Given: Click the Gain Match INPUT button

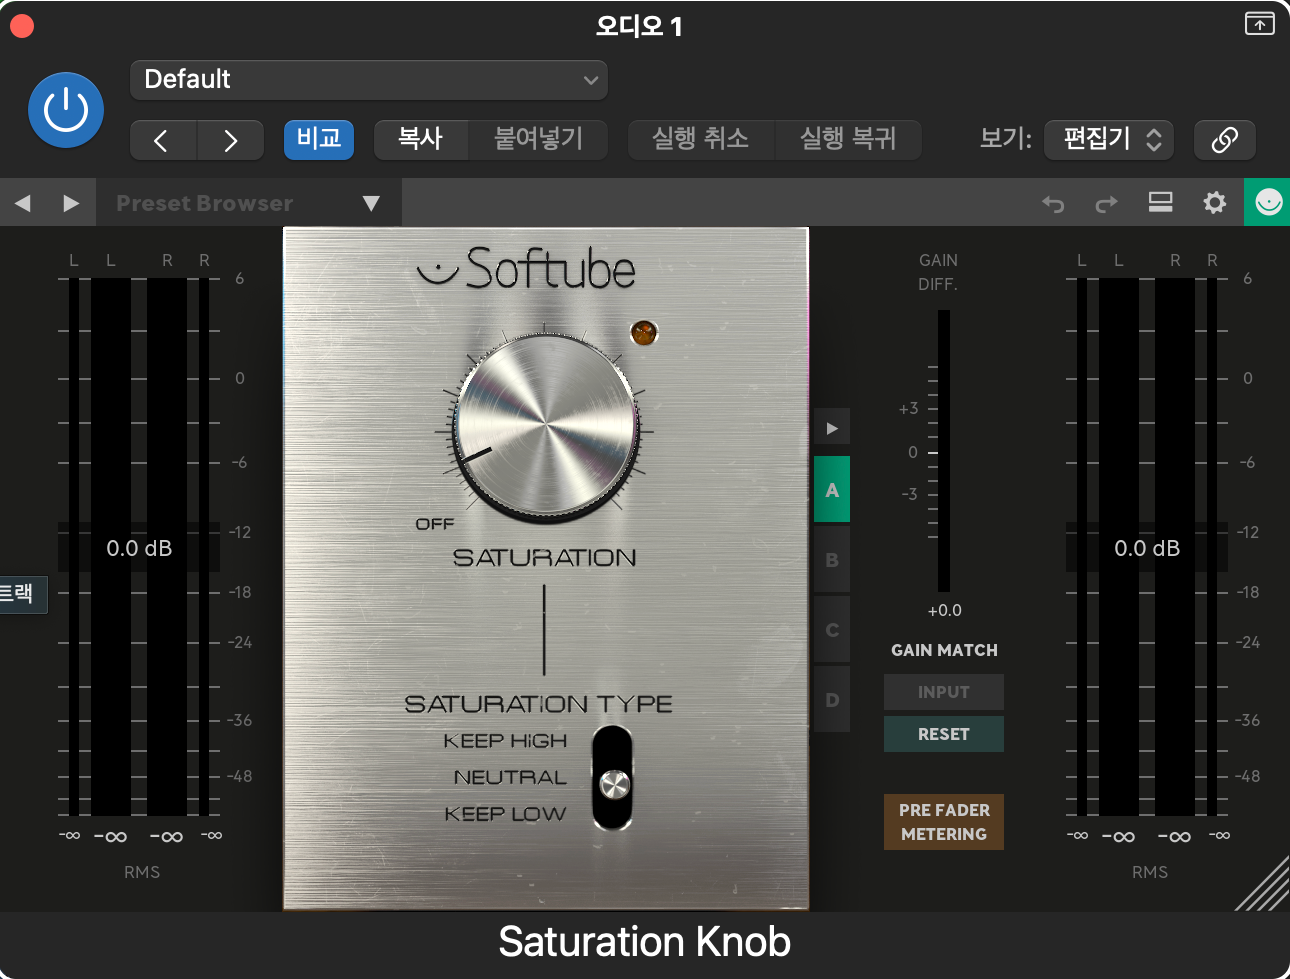Looking at the screenshot, I should [944, 692].
